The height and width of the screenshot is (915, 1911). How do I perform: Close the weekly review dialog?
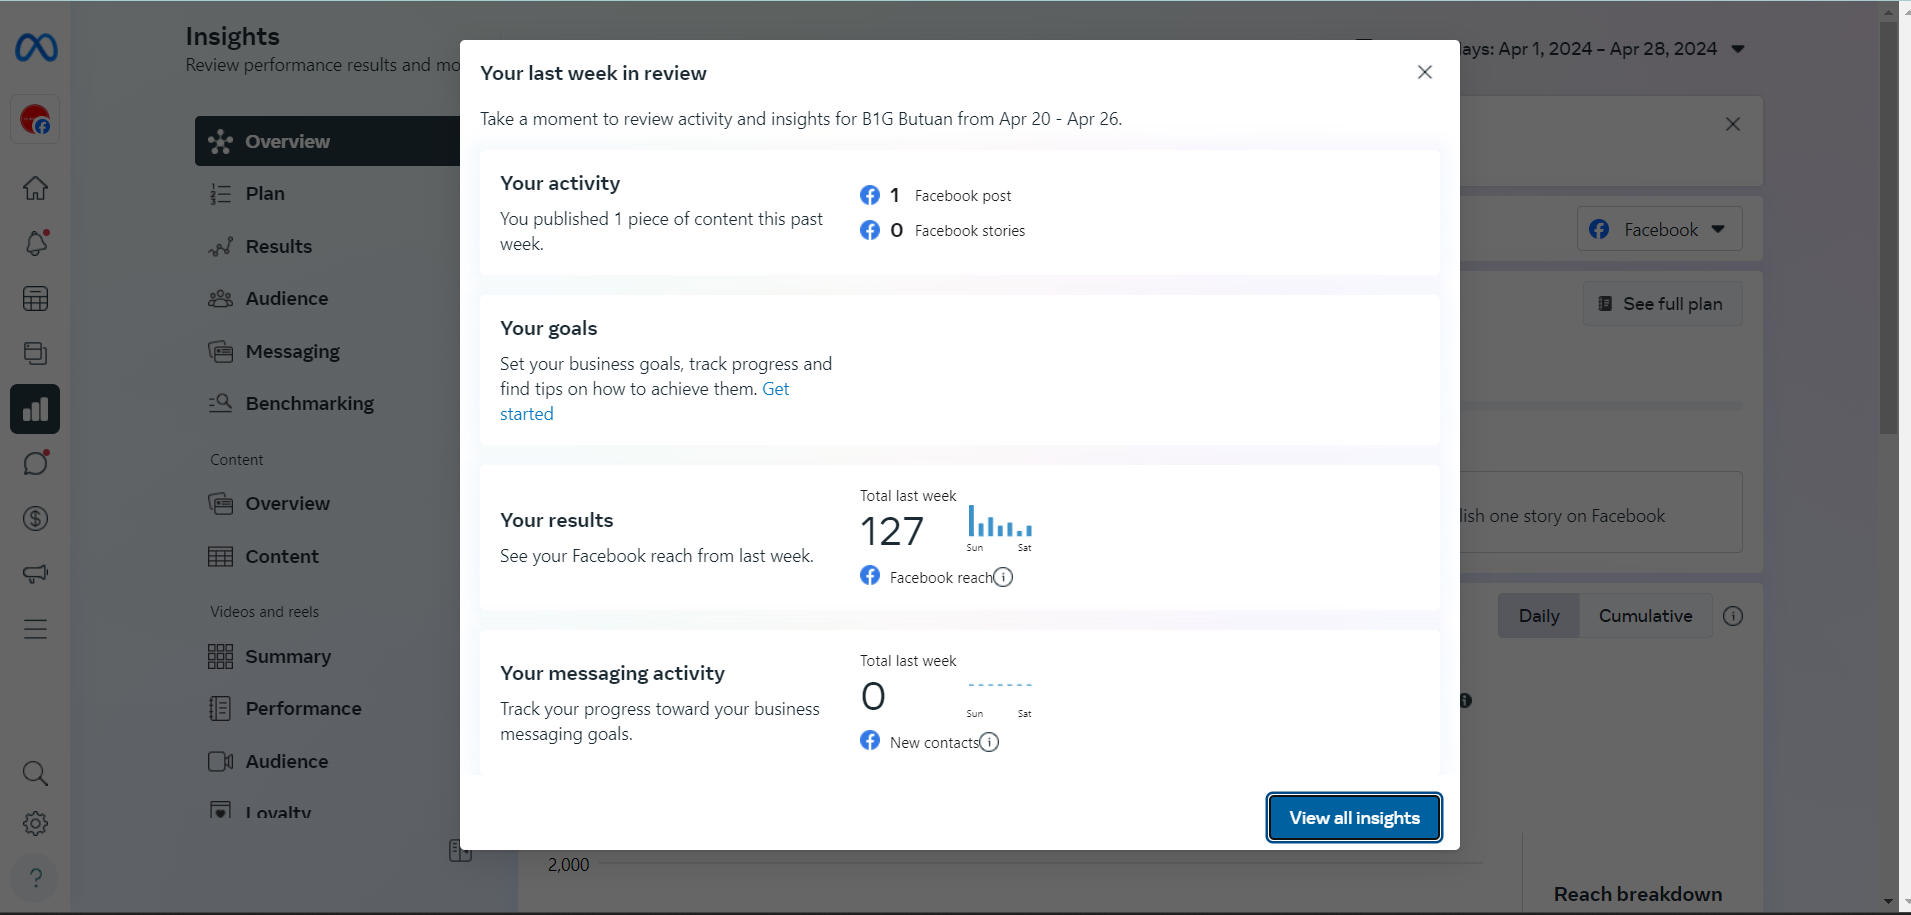tap(1425, 72)
